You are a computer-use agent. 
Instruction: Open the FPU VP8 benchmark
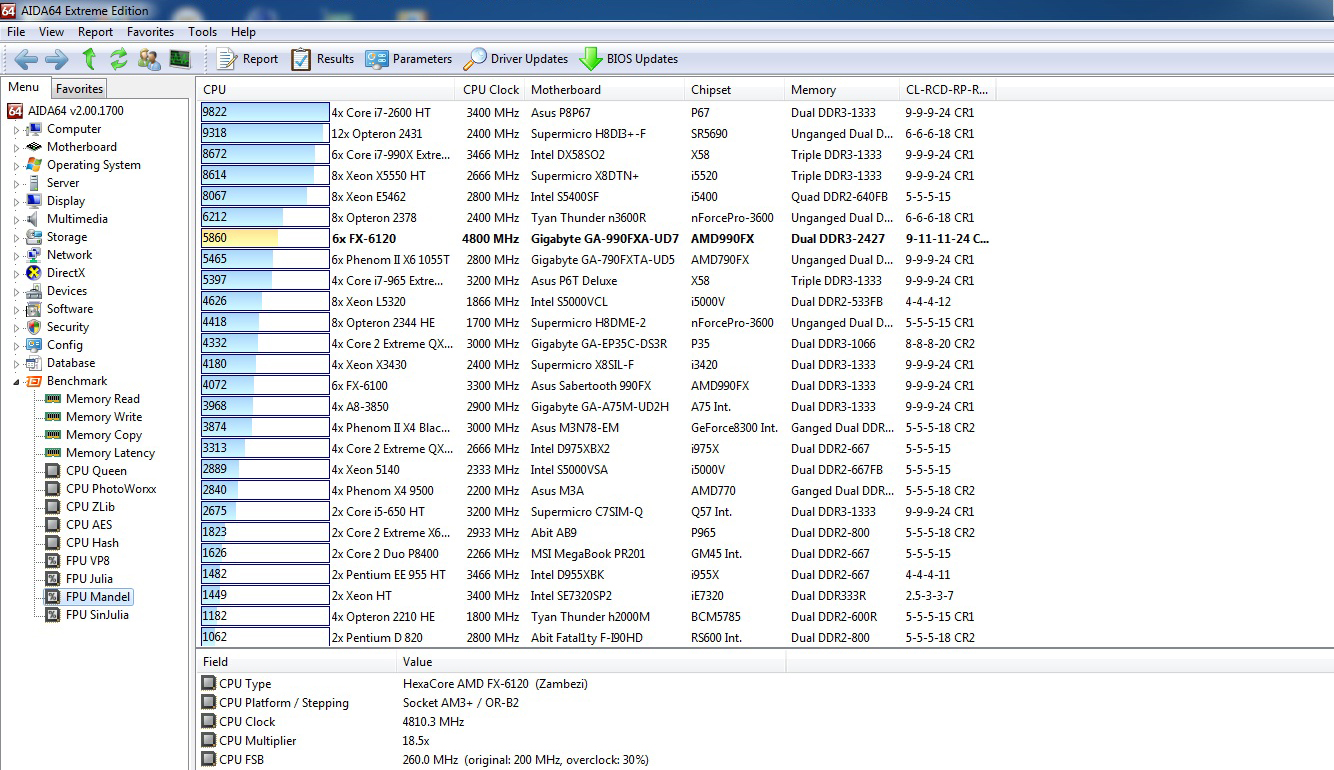(x=89, y=561)
